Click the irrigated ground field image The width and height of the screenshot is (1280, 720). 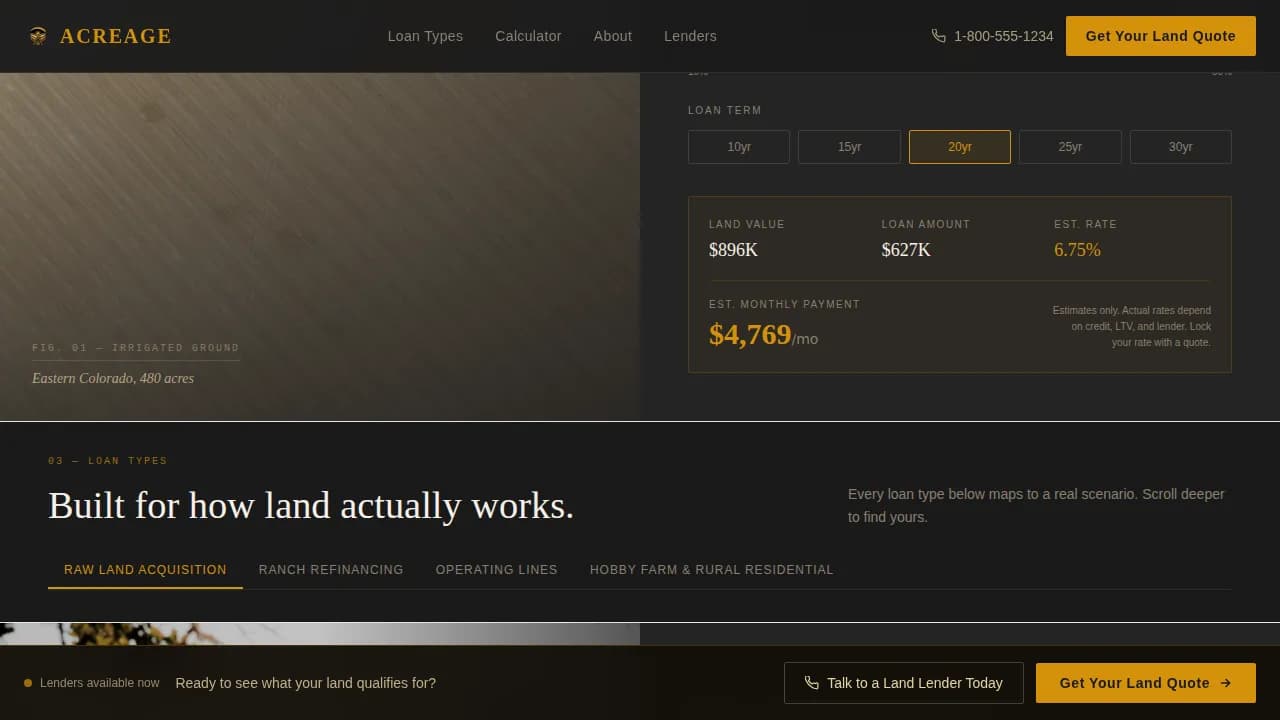pos(320,246)
